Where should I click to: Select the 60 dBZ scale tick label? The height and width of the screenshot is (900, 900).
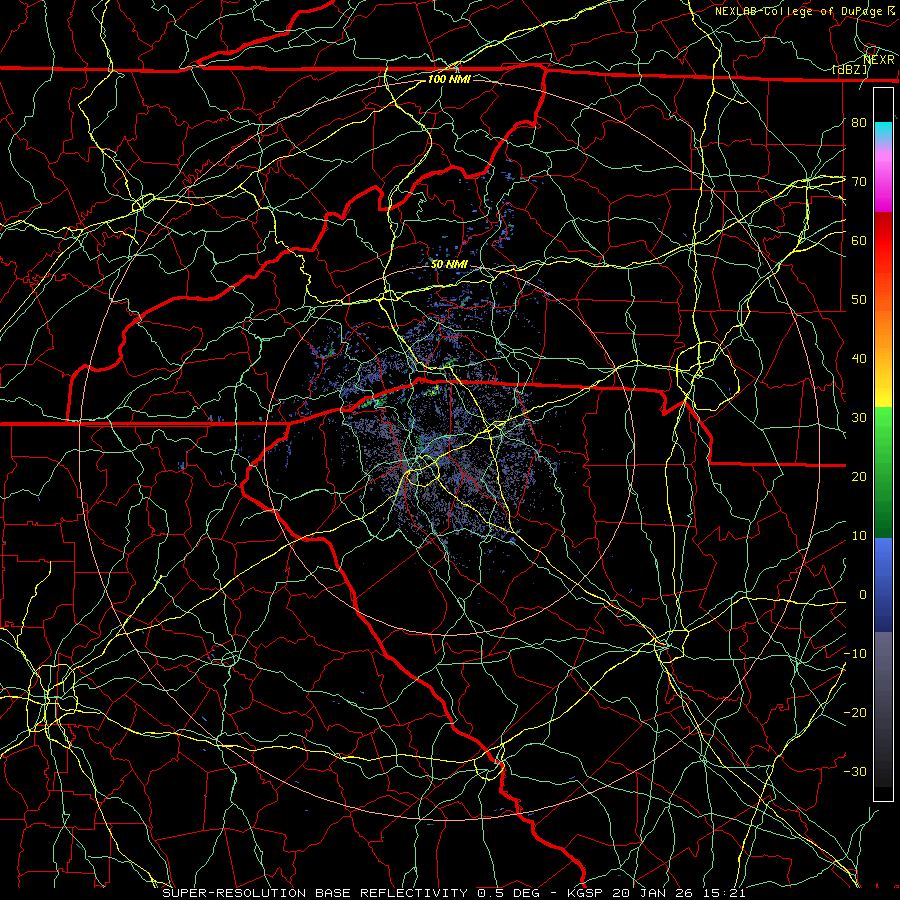click(859, 241)
